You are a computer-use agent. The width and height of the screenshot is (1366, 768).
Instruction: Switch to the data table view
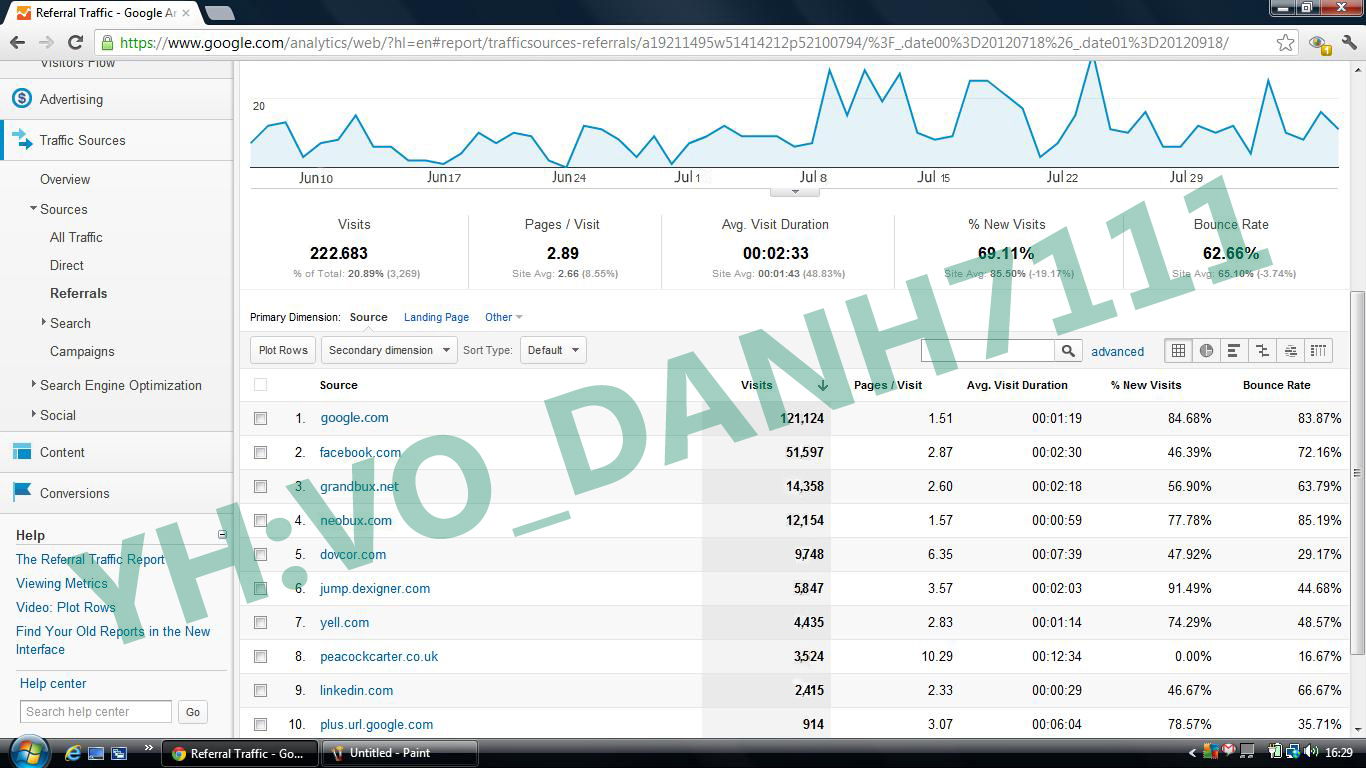pyautogui.click(x=1179, y=350)
